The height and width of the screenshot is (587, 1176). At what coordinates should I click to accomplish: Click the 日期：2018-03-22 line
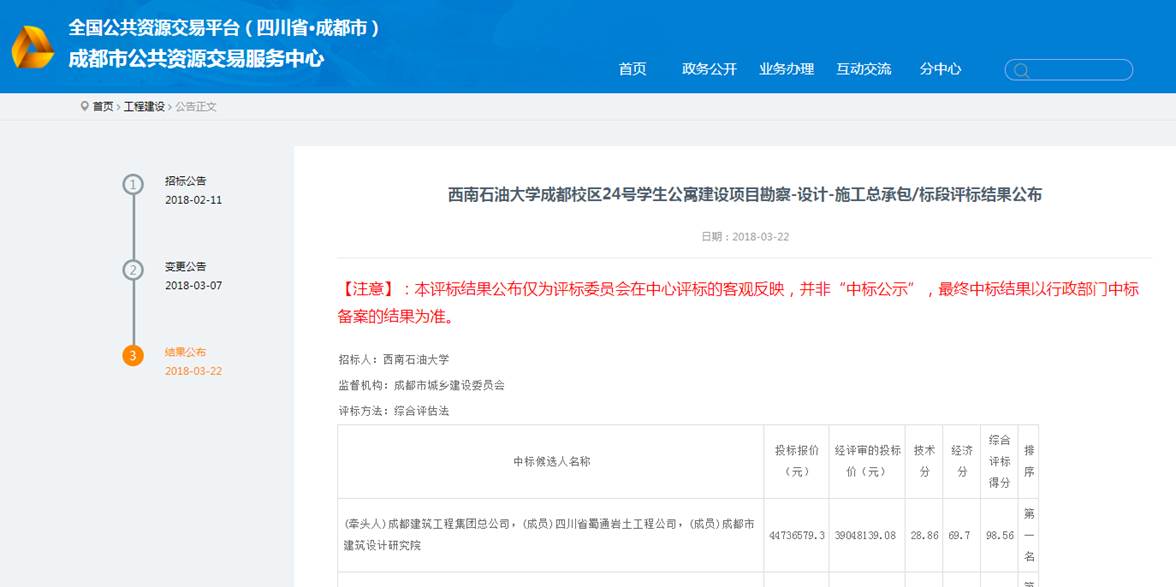[745, 237]
